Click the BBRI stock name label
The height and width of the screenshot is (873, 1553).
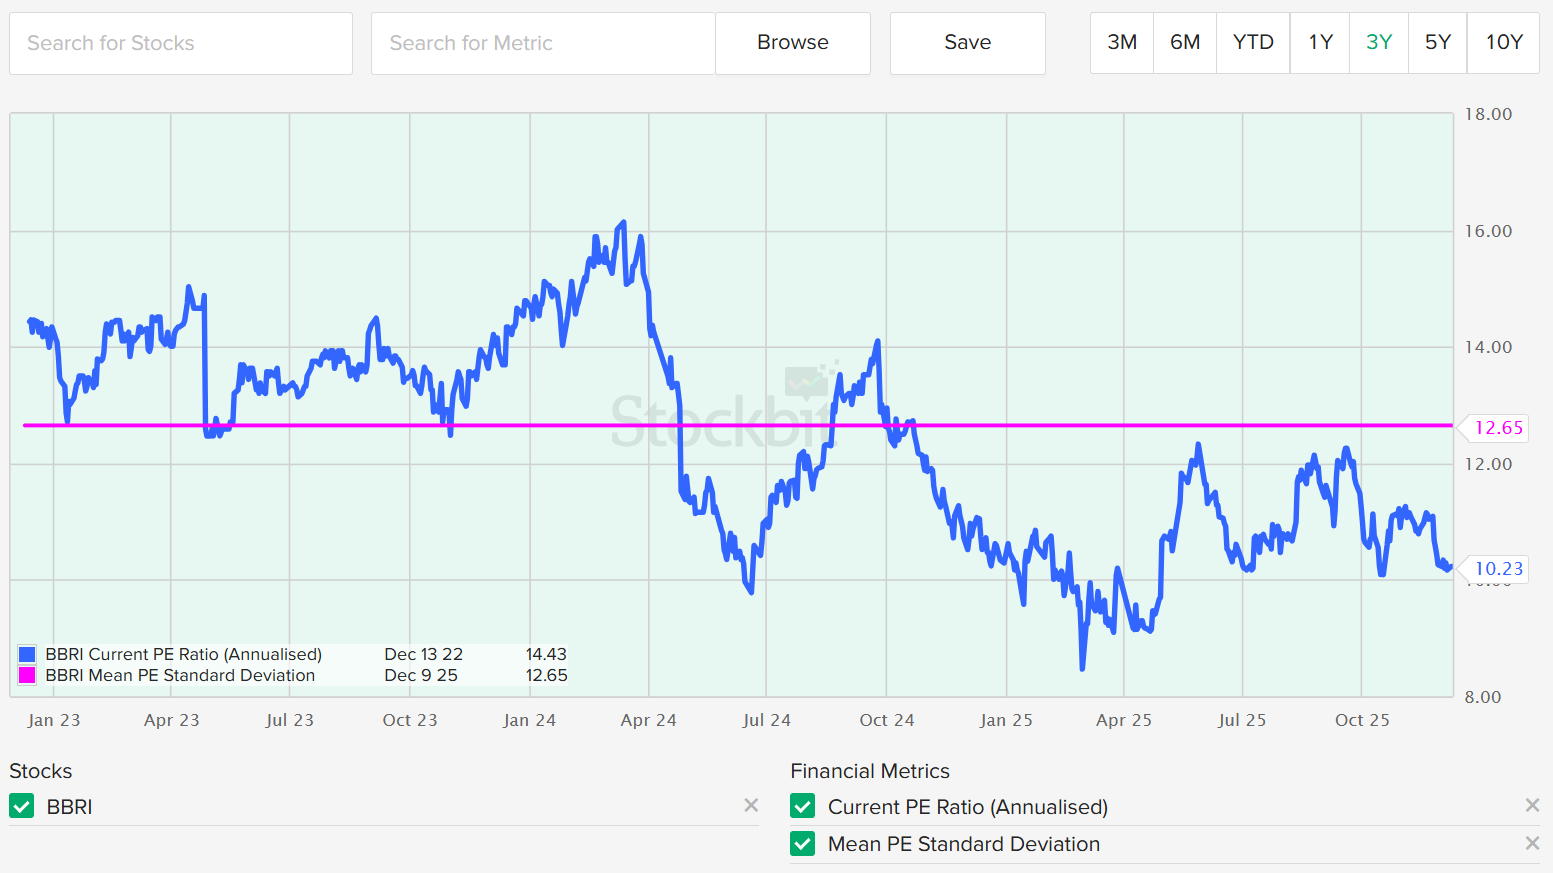coord(69,807)
